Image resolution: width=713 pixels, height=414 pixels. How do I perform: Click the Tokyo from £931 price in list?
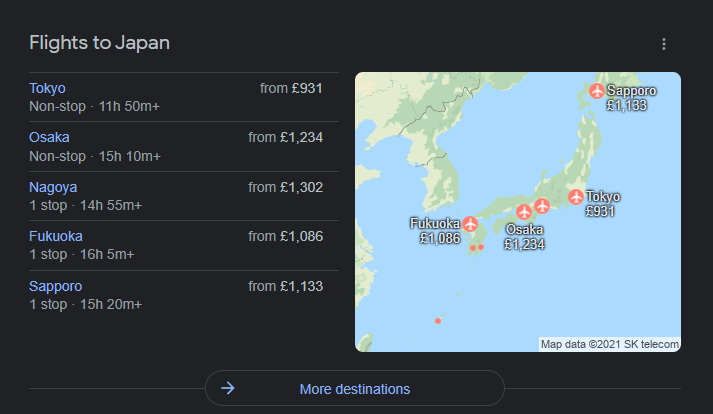click(x=291, y=88)
